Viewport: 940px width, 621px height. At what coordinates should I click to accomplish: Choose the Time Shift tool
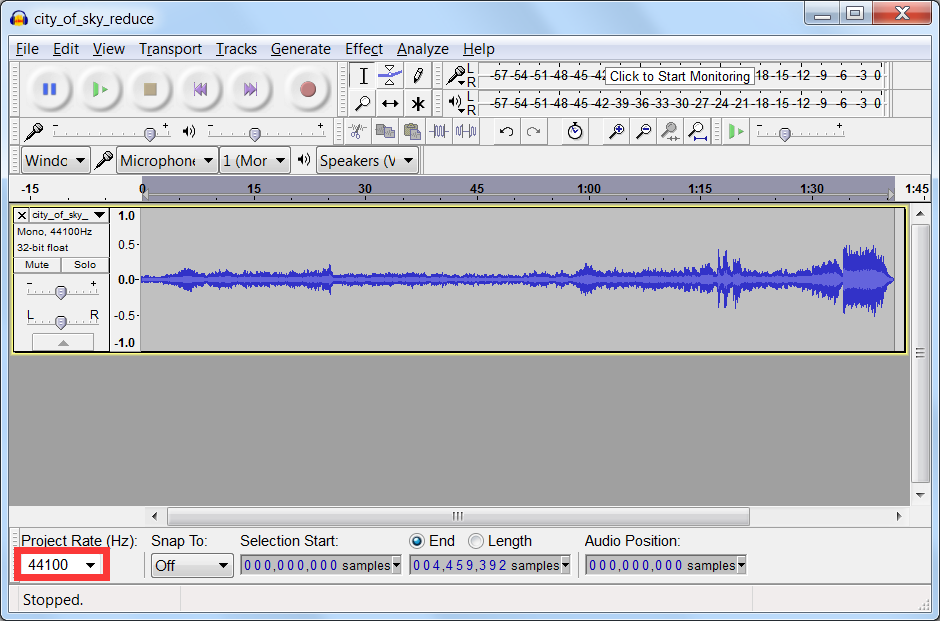pyautogui.click(x=390, y=103)
